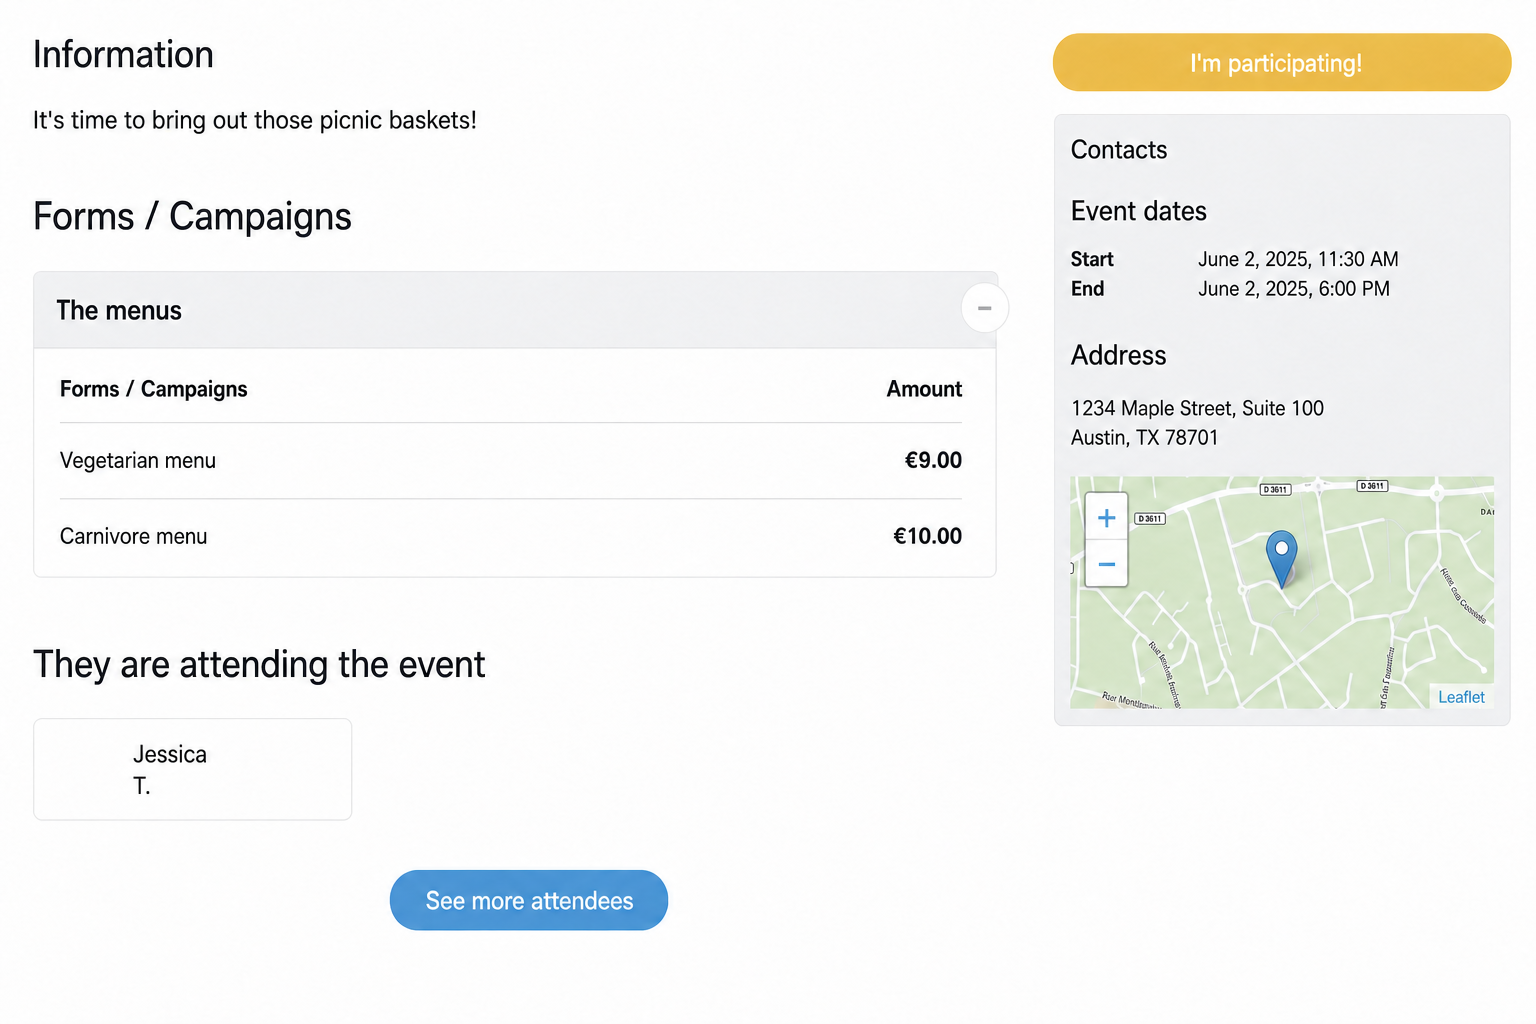Select the Vegetarian menu row
Viewport: 1536px width, 1024px height.
[x=511, y=460]
